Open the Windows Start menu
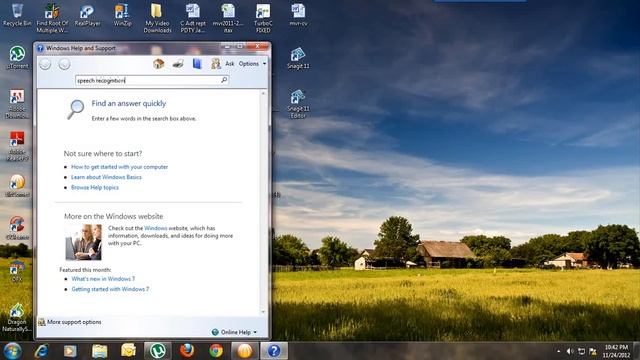The width and height of the screenshot is (640, 360). [13, 351]
